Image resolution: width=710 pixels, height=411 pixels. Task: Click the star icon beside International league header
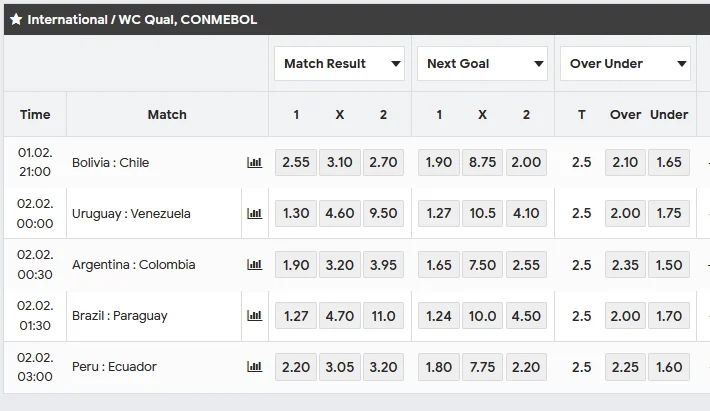pos(16,19)
